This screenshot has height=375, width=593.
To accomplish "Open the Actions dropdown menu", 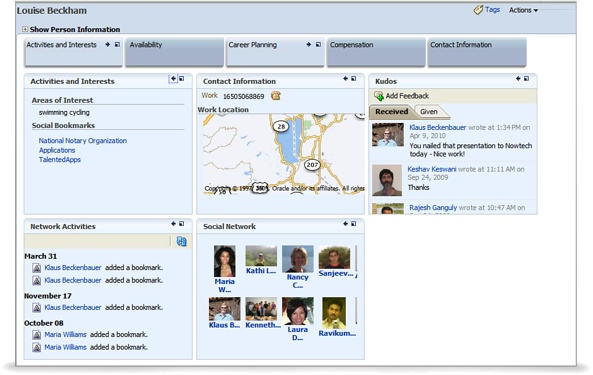I will tap(523, 10).
